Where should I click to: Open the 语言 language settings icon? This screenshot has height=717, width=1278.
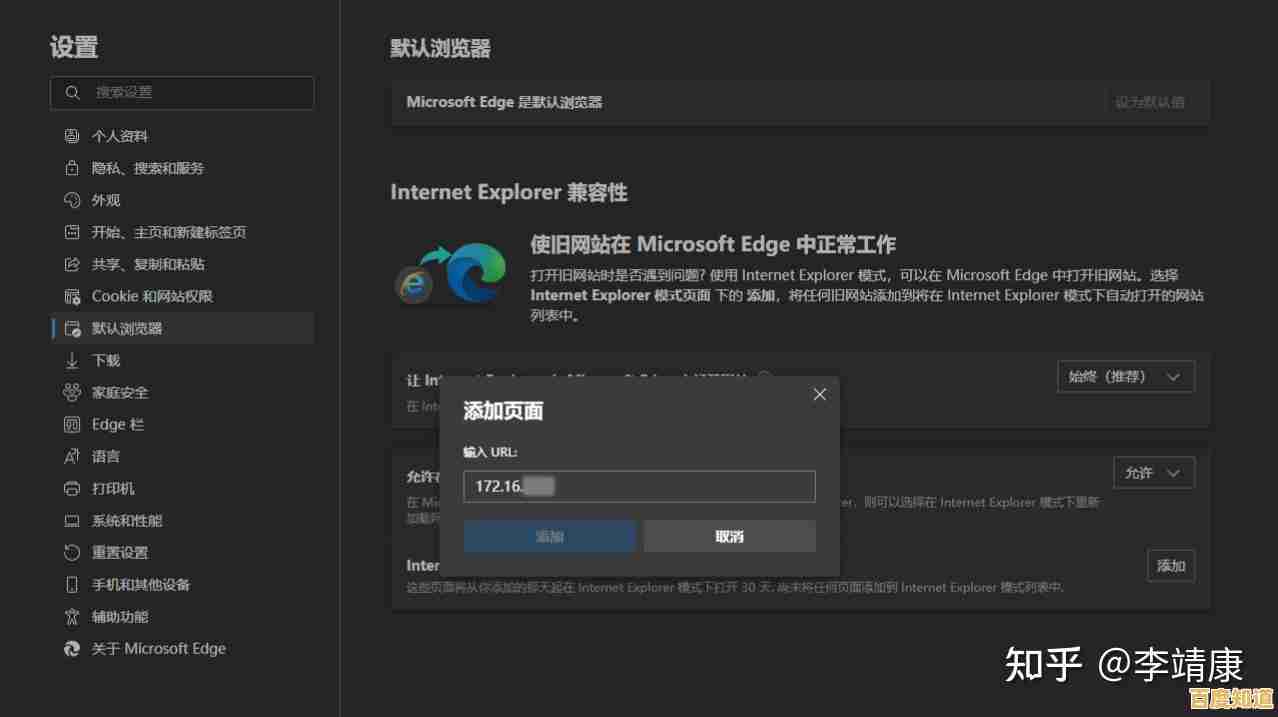point(71,456)
